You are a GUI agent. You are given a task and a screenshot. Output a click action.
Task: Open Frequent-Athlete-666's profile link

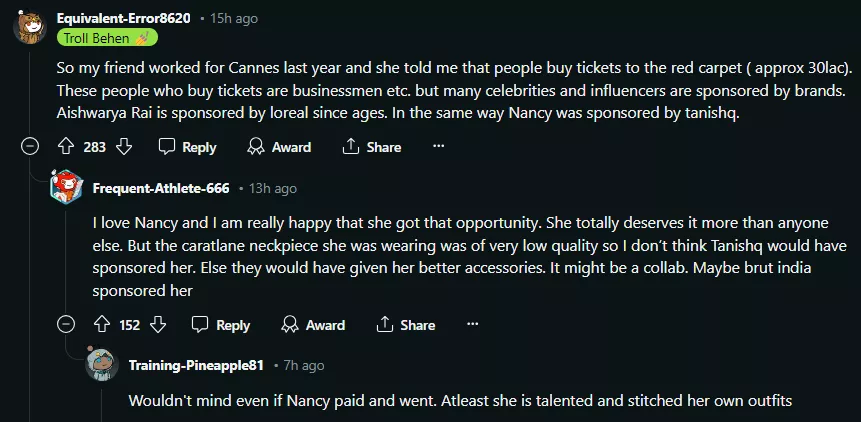[x=160, y=188]
